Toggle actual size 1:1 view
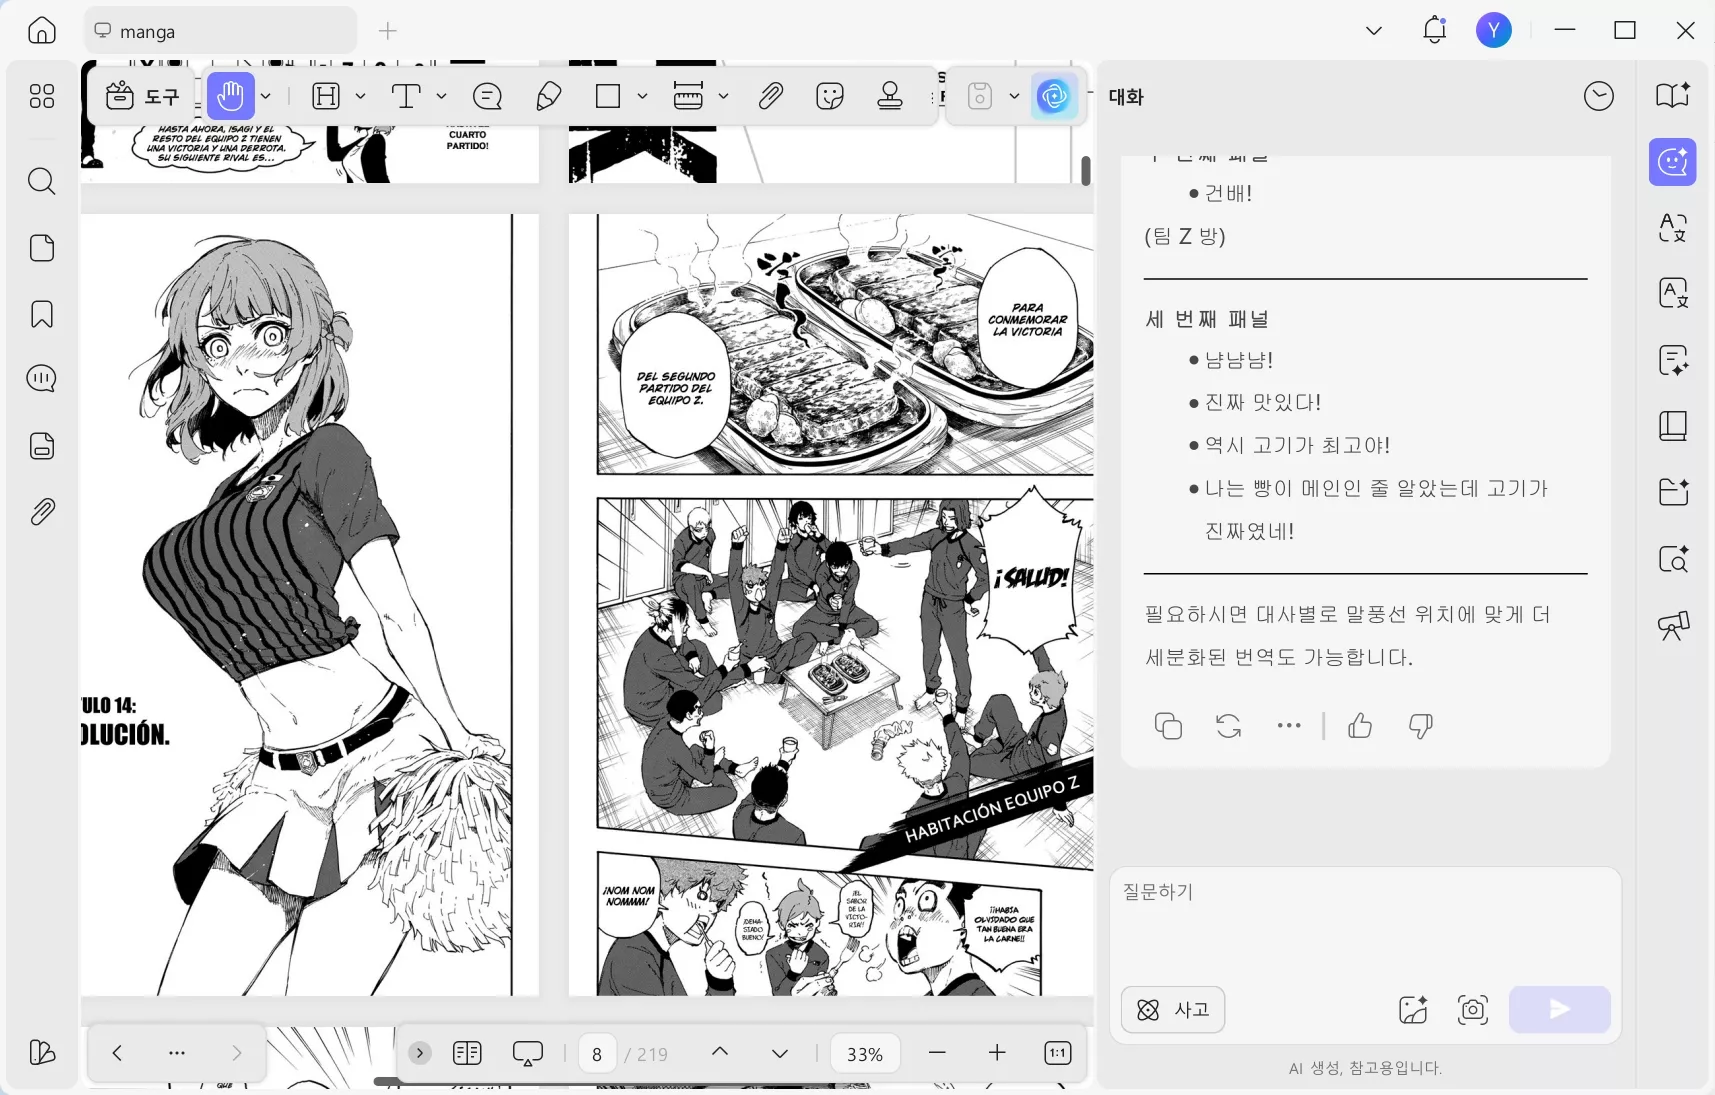This screenshot has width=1715, height=1095. tap(1058, 1053)
